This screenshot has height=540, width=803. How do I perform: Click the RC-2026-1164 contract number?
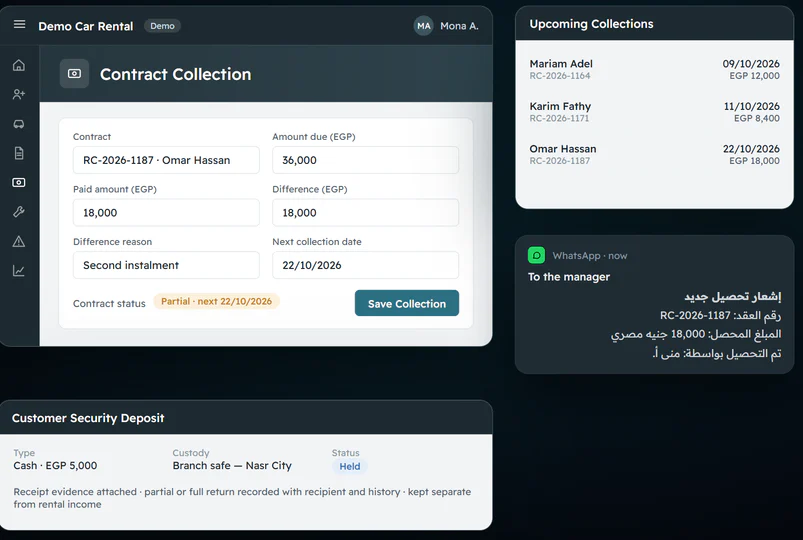[560, 76]
